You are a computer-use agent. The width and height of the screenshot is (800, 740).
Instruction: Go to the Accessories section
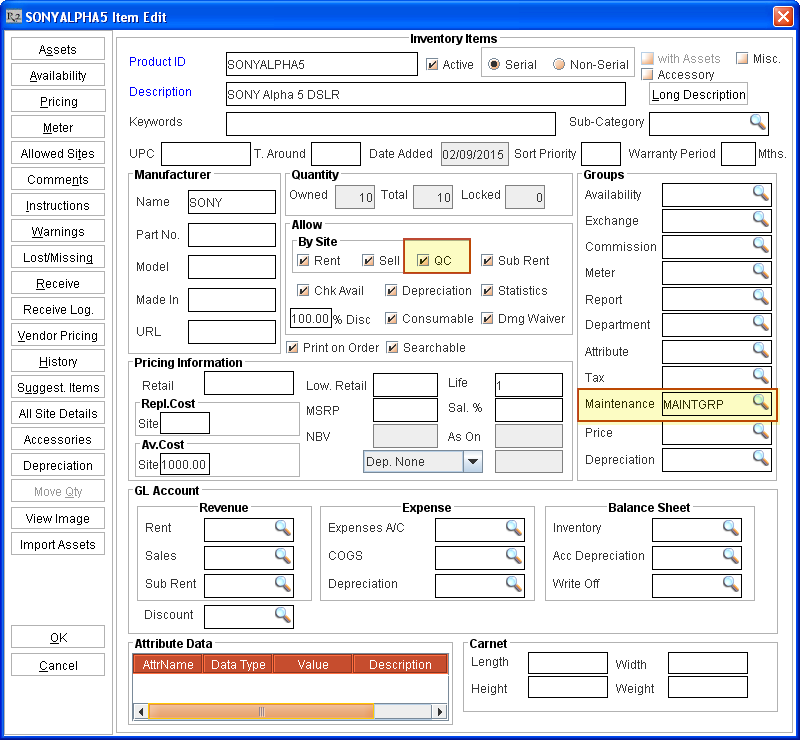click(x=58, y=440)
